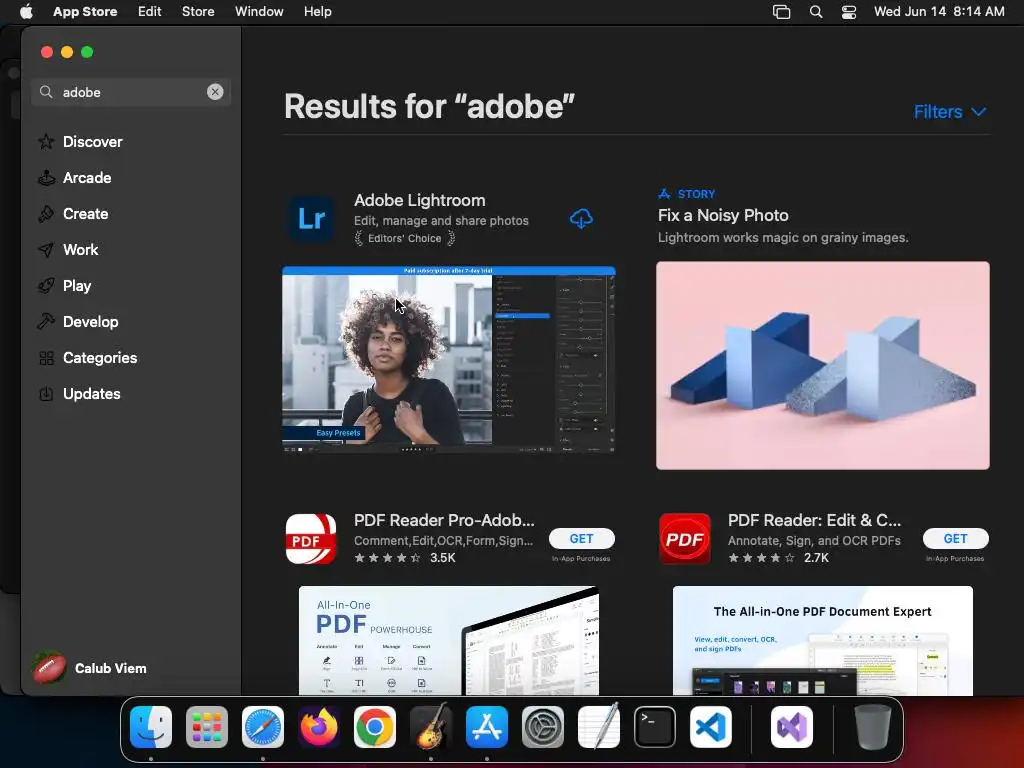The width and height of the screenshot is (1024, 768).
Task: Open PDF Reader: Edit & C... app icon
Action: 684,539
